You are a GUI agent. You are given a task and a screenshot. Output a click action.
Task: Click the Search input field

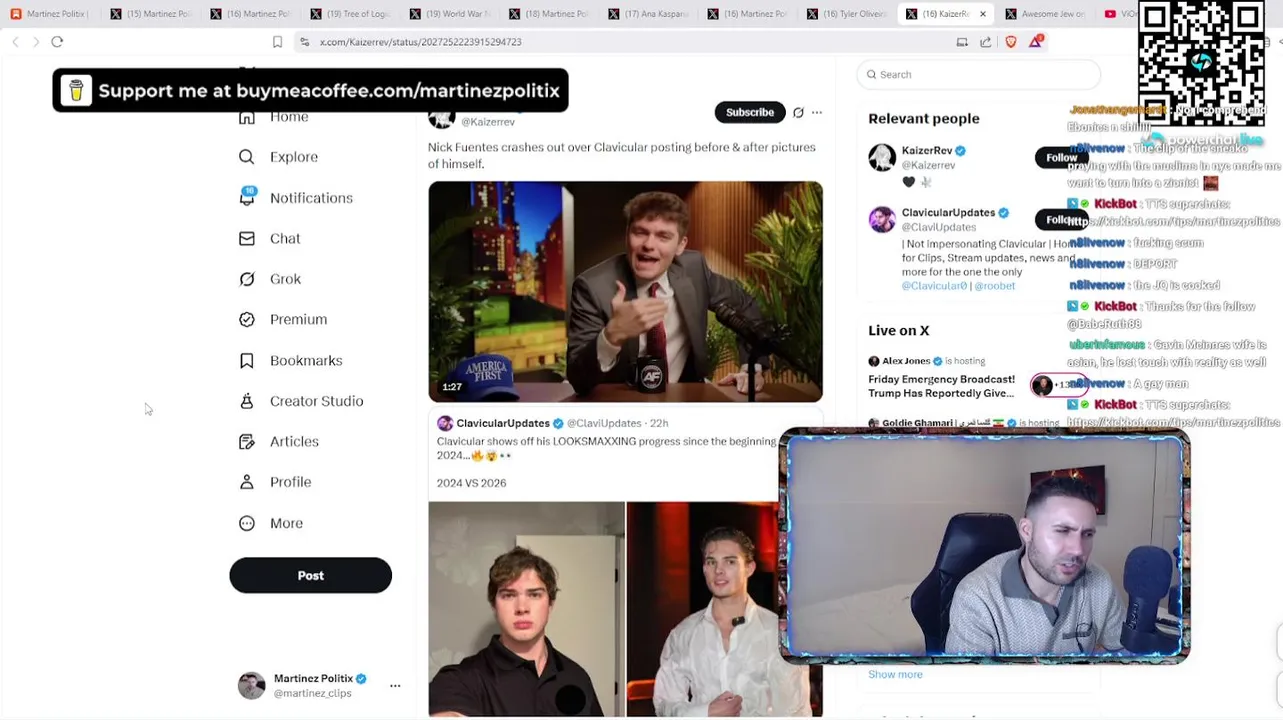[985, 74]
